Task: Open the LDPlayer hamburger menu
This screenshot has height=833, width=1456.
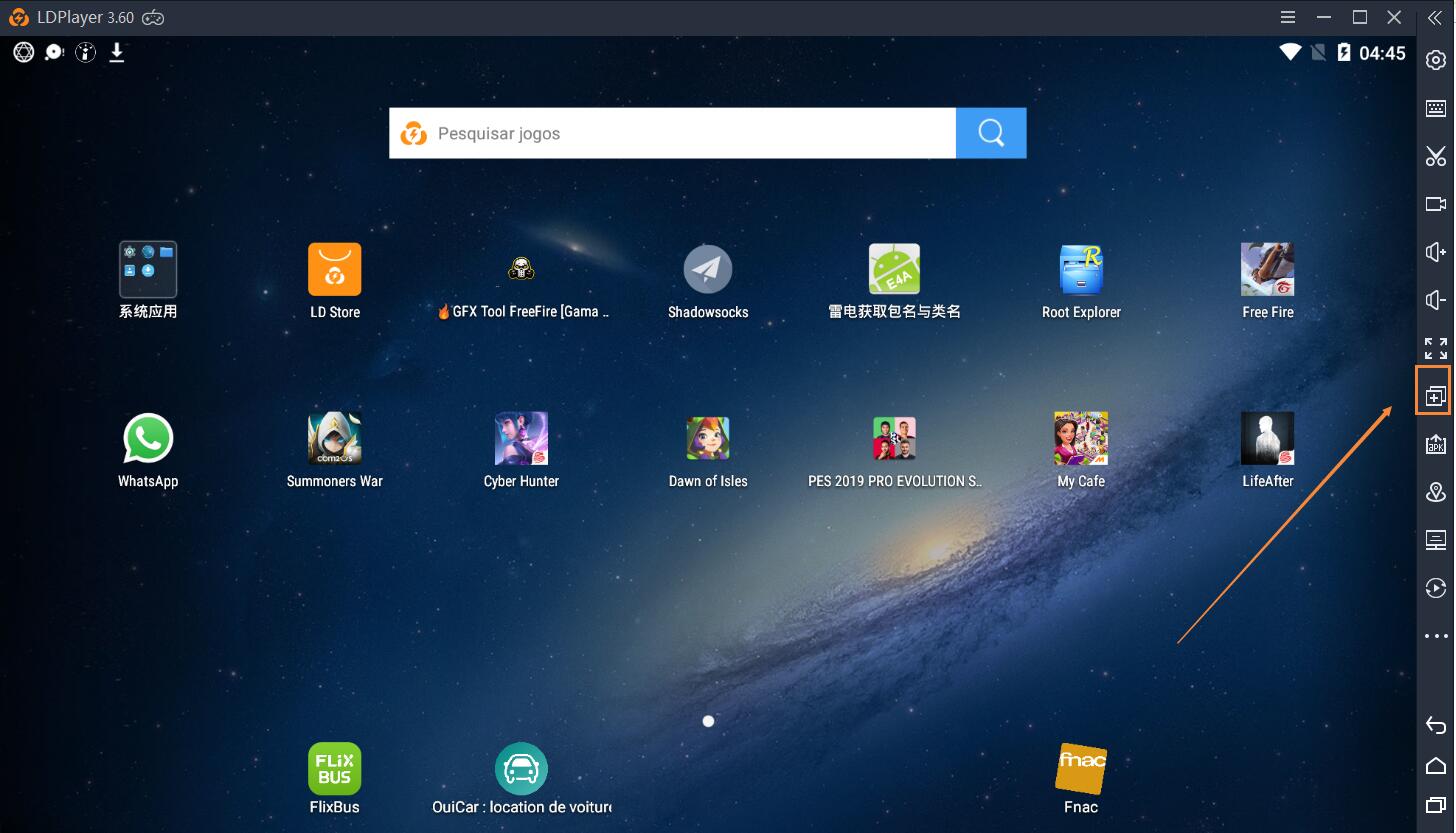Action: click(x=1287, y=17)
